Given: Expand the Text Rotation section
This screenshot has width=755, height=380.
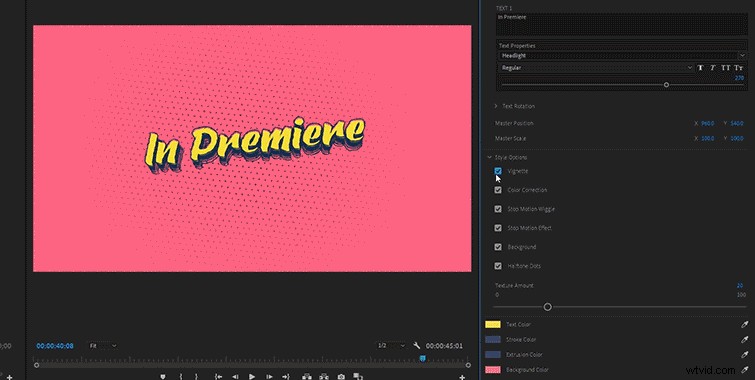Looking at the screenshot, I should click(x=495, y=106).
